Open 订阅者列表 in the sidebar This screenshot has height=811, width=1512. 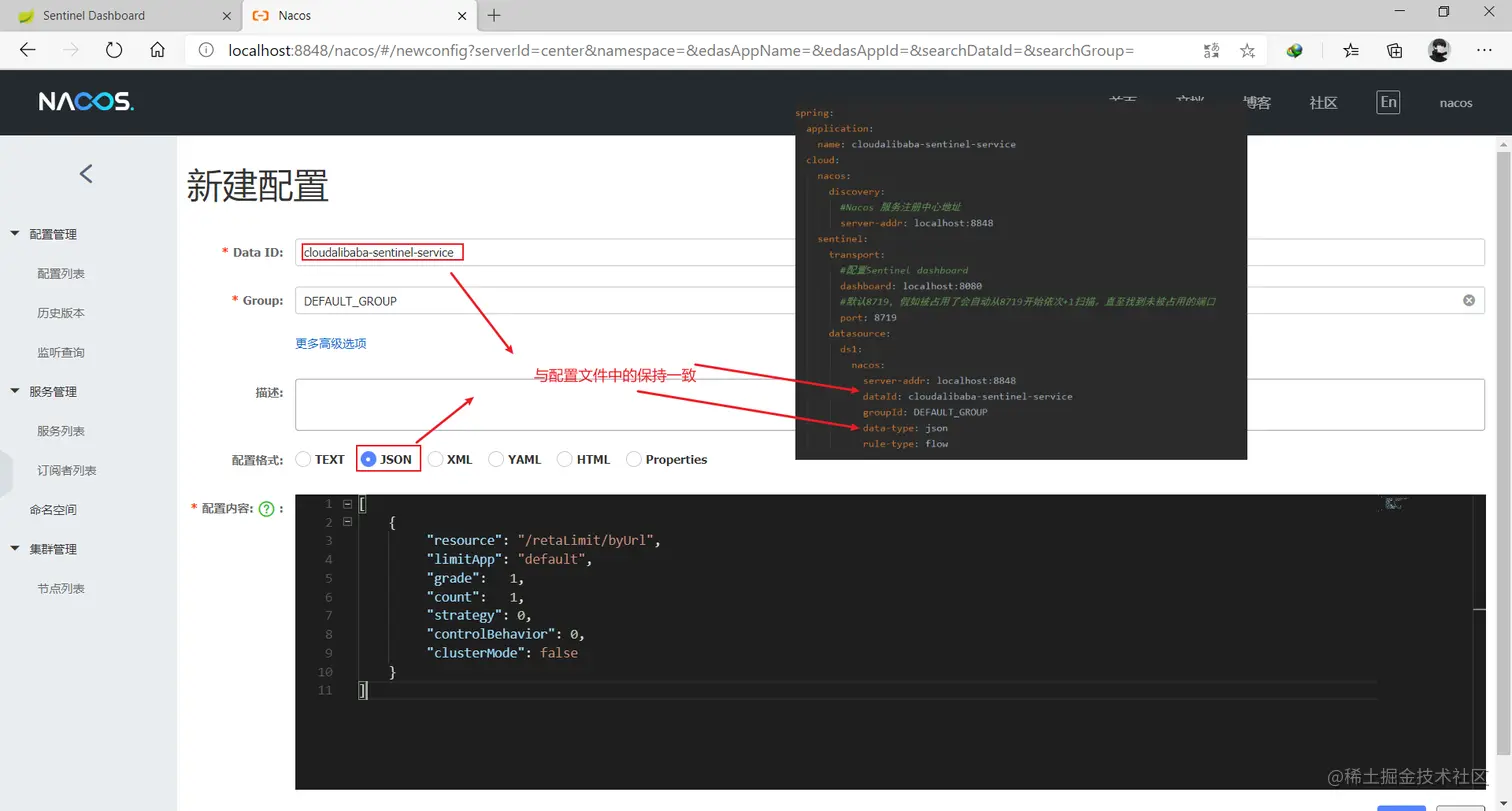click(x=67, y=470)
